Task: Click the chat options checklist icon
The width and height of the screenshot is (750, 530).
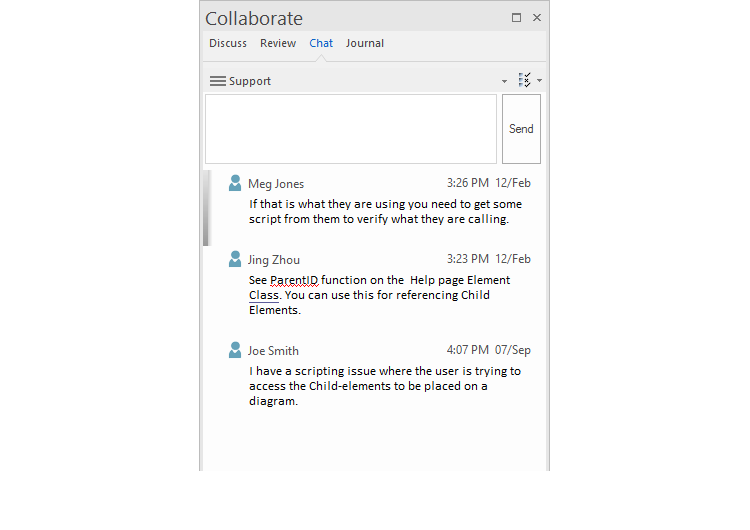Action: tap(525, 80)
